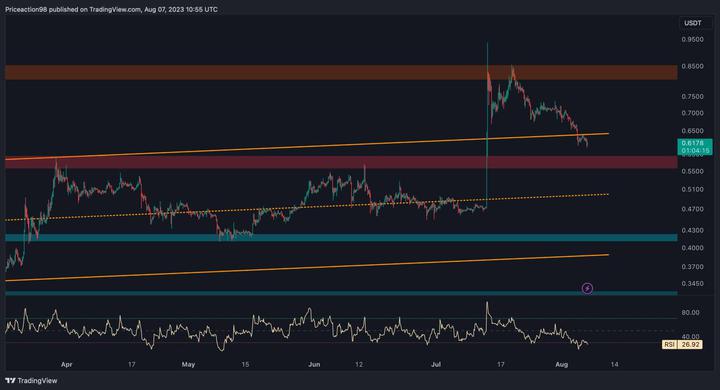Click the Aug date label
Viewport: 720px width, 390px height.
pyautogui.click(x=562, y=364)
